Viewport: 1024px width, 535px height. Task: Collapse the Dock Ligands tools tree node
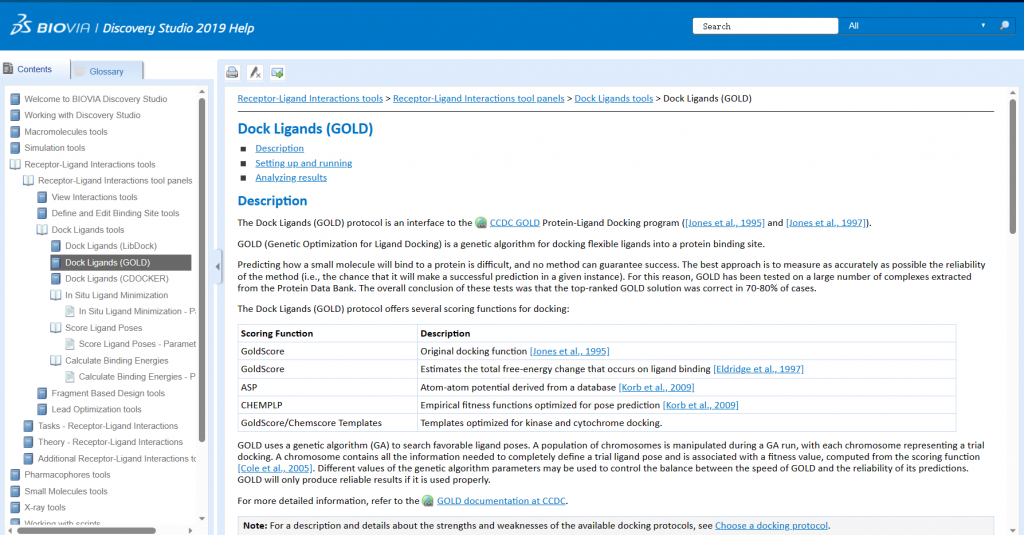[42, 230]
